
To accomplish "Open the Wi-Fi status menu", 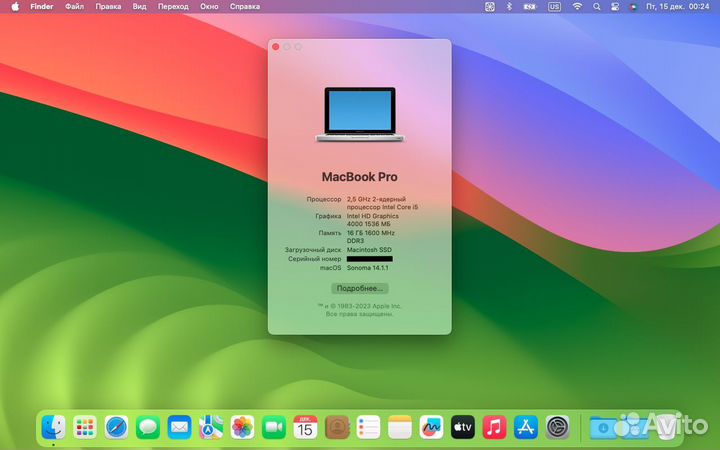I will point(577,6).
